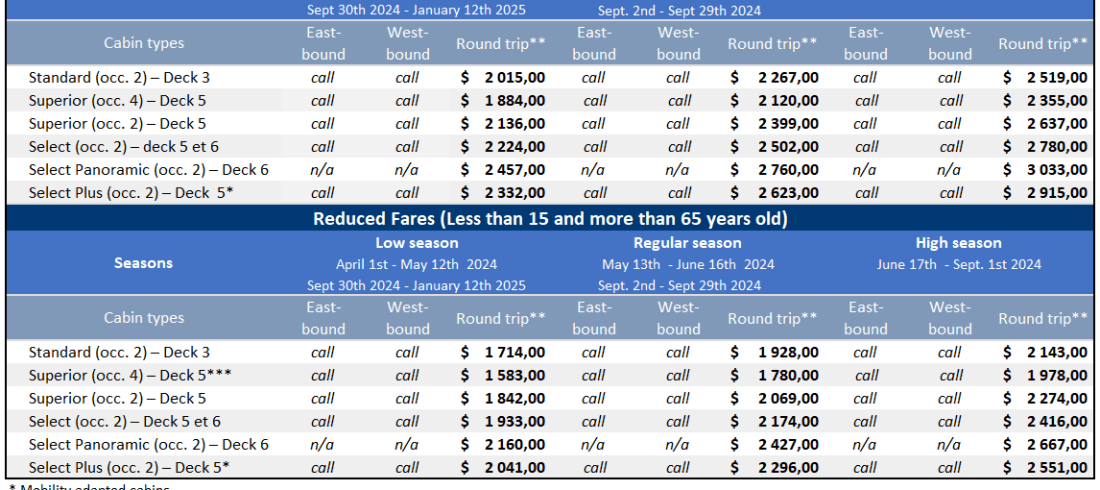
Task: Click the May 13th - June 16th 2024 dates
Action: click(687, 265)
